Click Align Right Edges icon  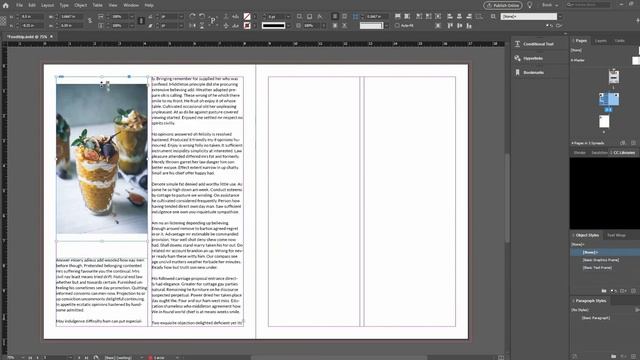coord(469,16)
